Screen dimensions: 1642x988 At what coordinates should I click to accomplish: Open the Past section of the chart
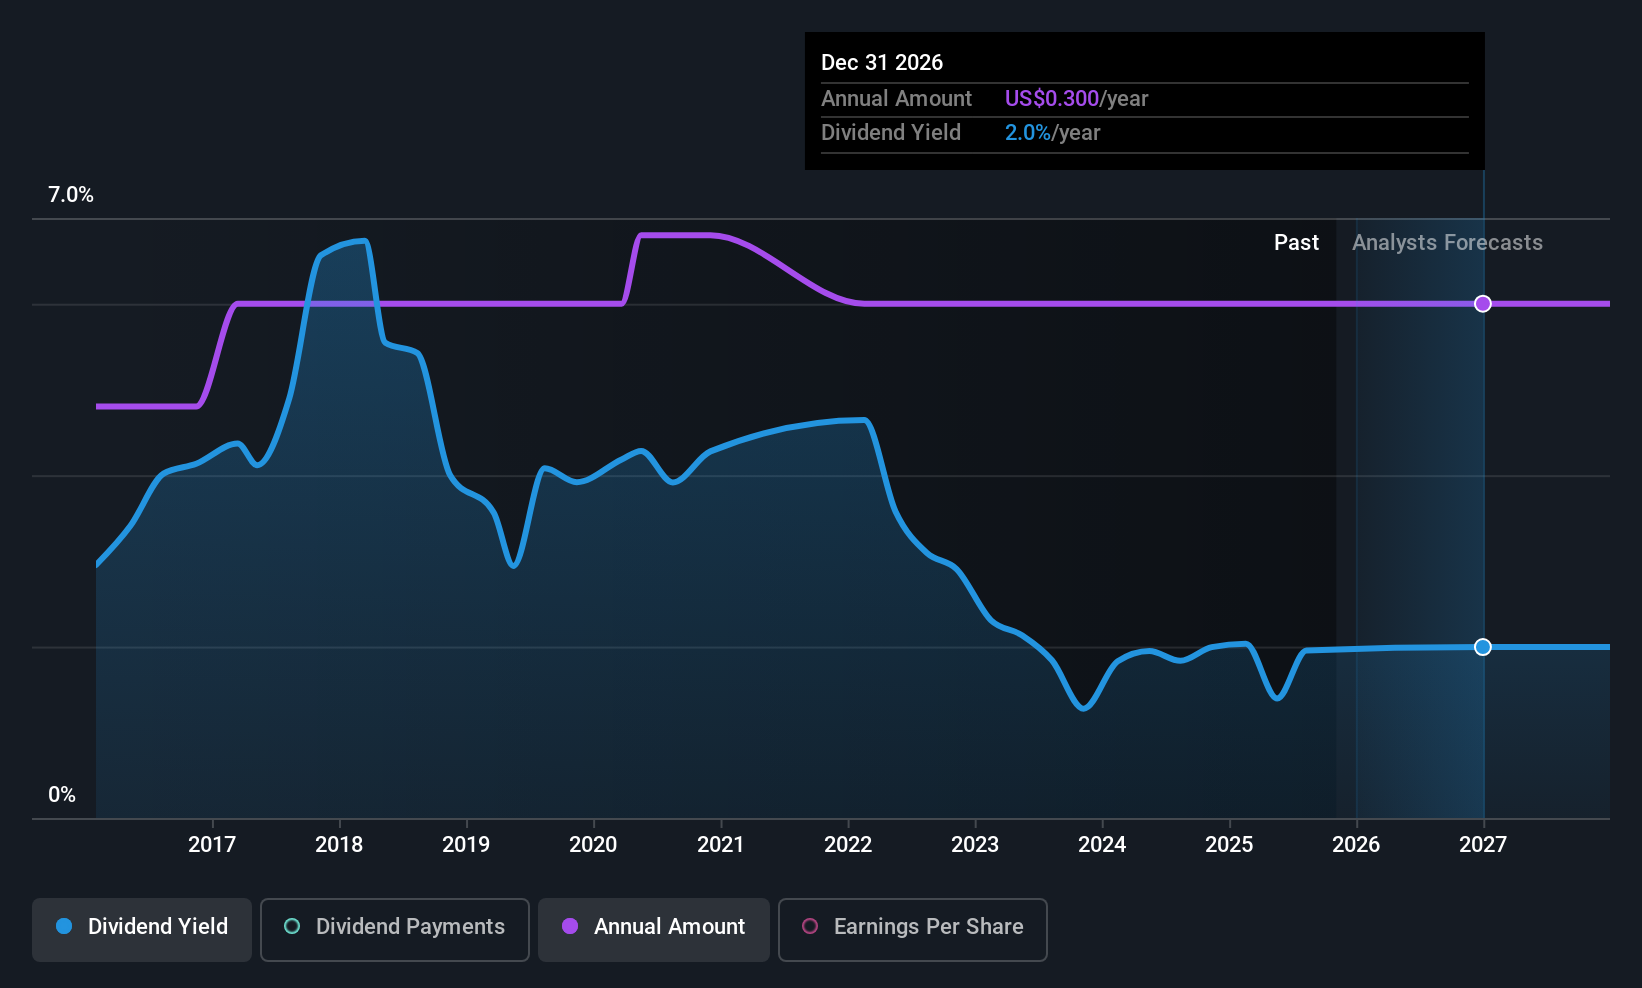(1296, 242)
